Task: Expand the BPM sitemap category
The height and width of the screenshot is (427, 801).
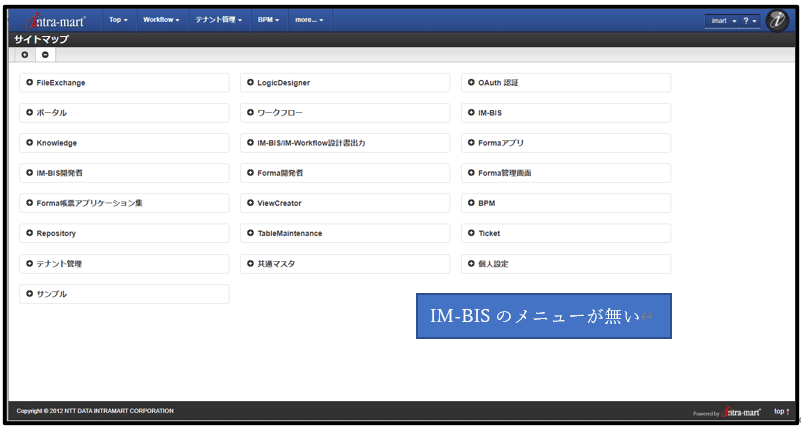Action: [x=566, y=203]
